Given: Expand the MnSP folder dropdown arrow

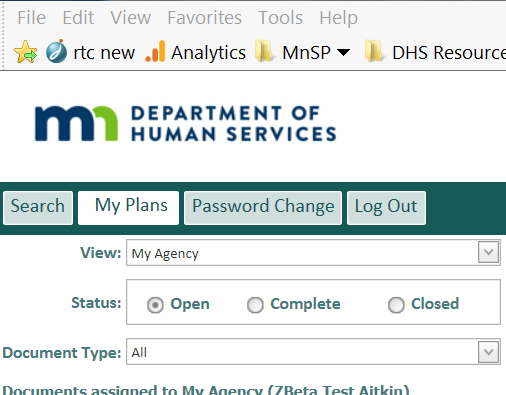Looking at the screenshot, I should 343,52.
